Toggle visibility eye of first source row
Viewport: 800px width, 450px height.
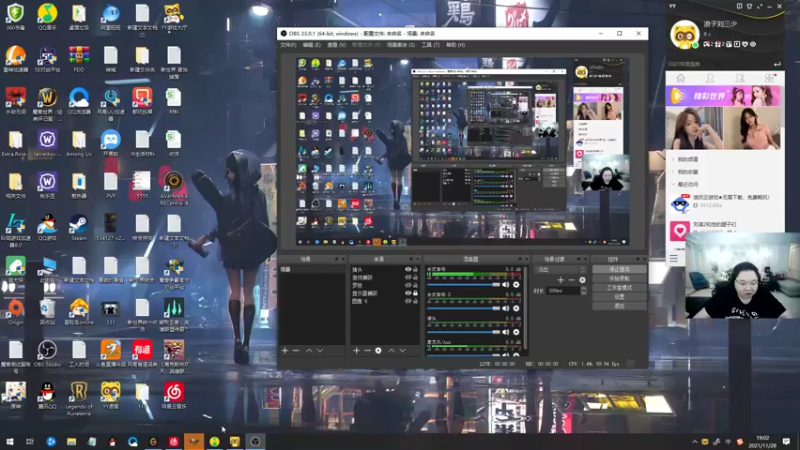click(x=408, y=269)
